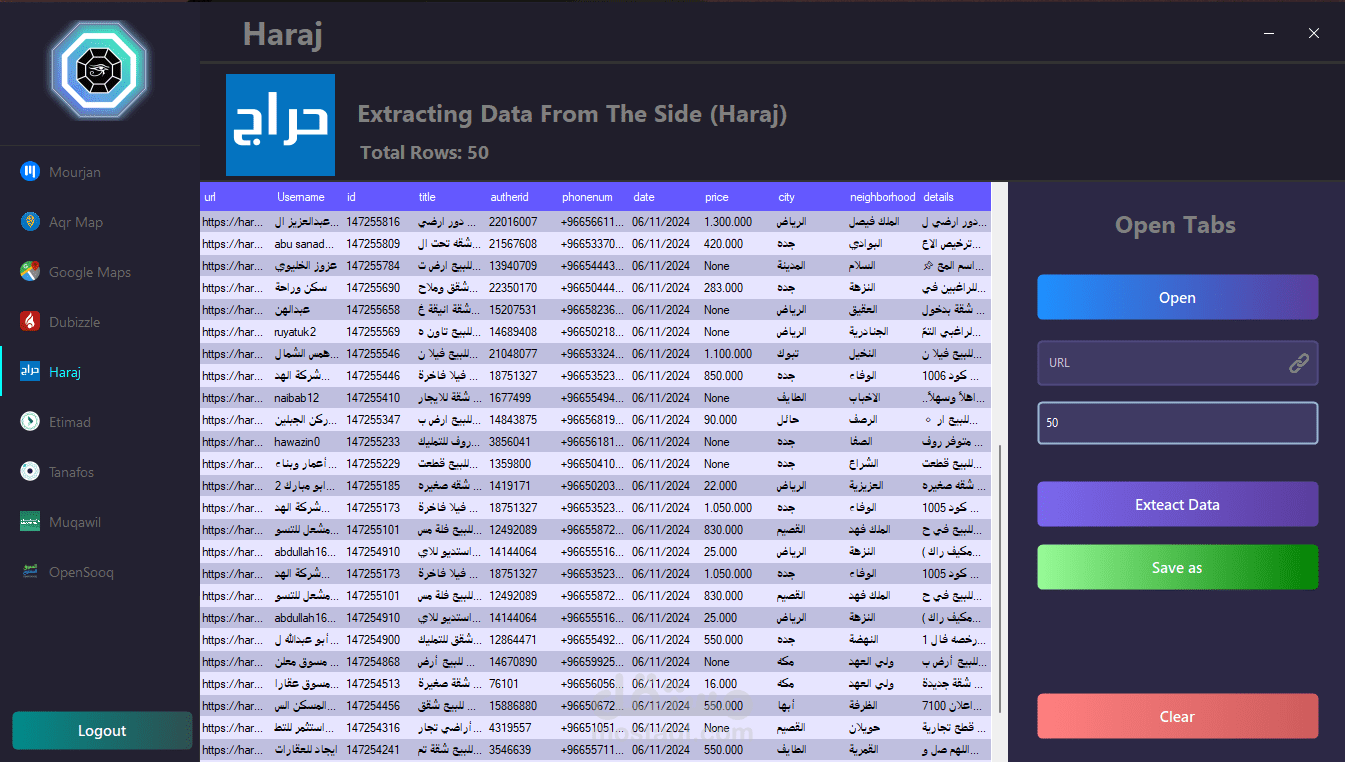Click the Dubizzle flame icon
Screen dimensions: 1345x762
click(30, 322)
